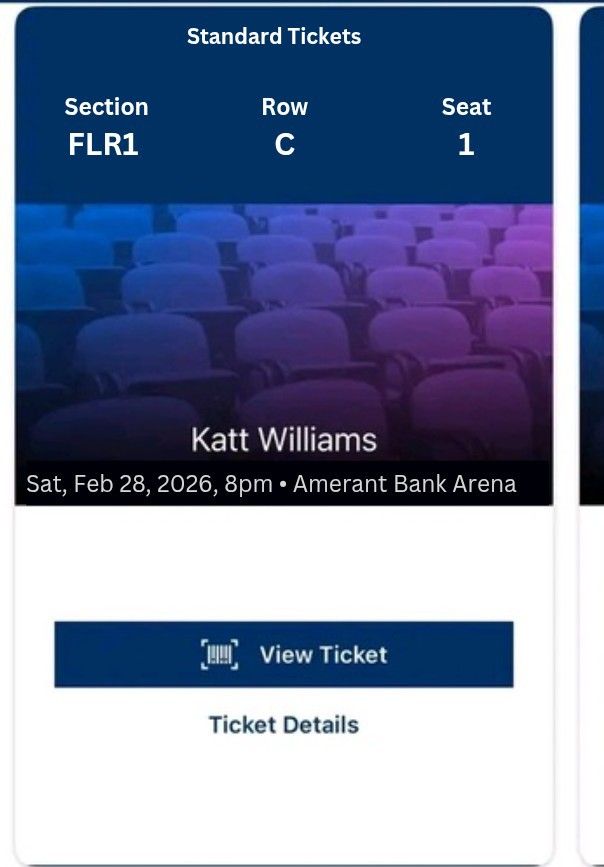The height and width of the screenshot is (867, 604).
Task: Select the Standard Tickets header text
Action: 274,37
